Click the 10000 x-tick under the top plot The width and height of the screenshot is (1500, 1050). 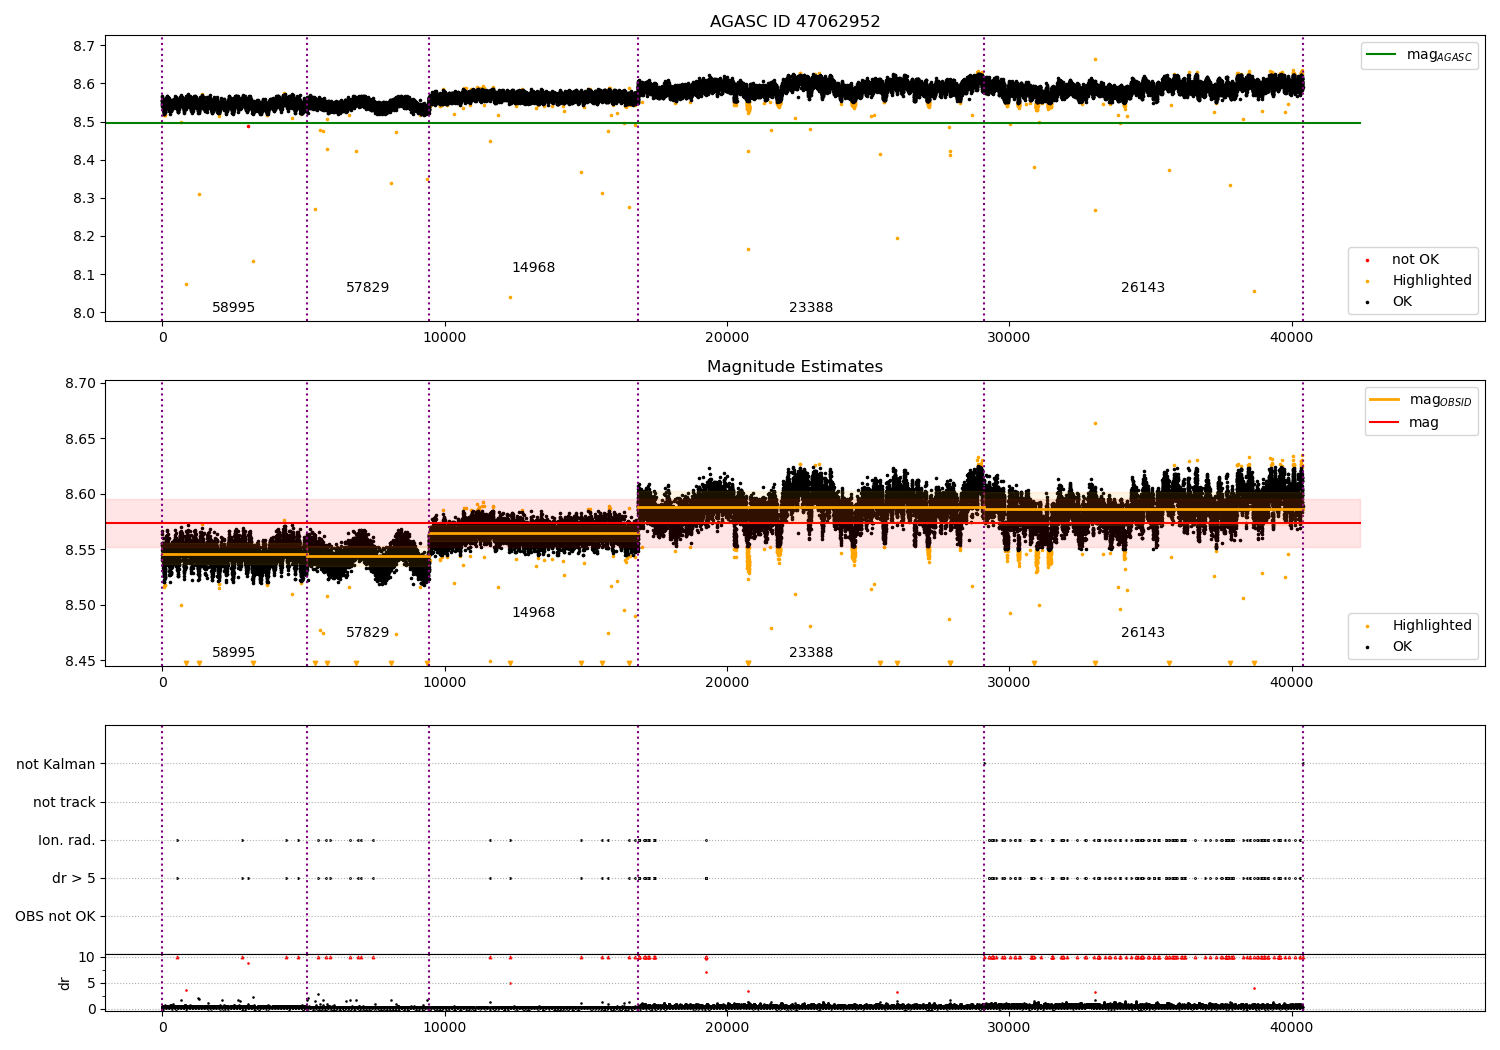coord(445,337)
